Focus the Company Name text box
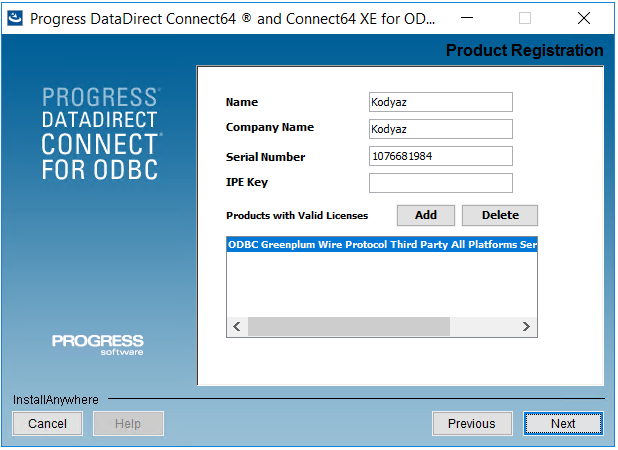618x450 pixels. pos(441,129)
